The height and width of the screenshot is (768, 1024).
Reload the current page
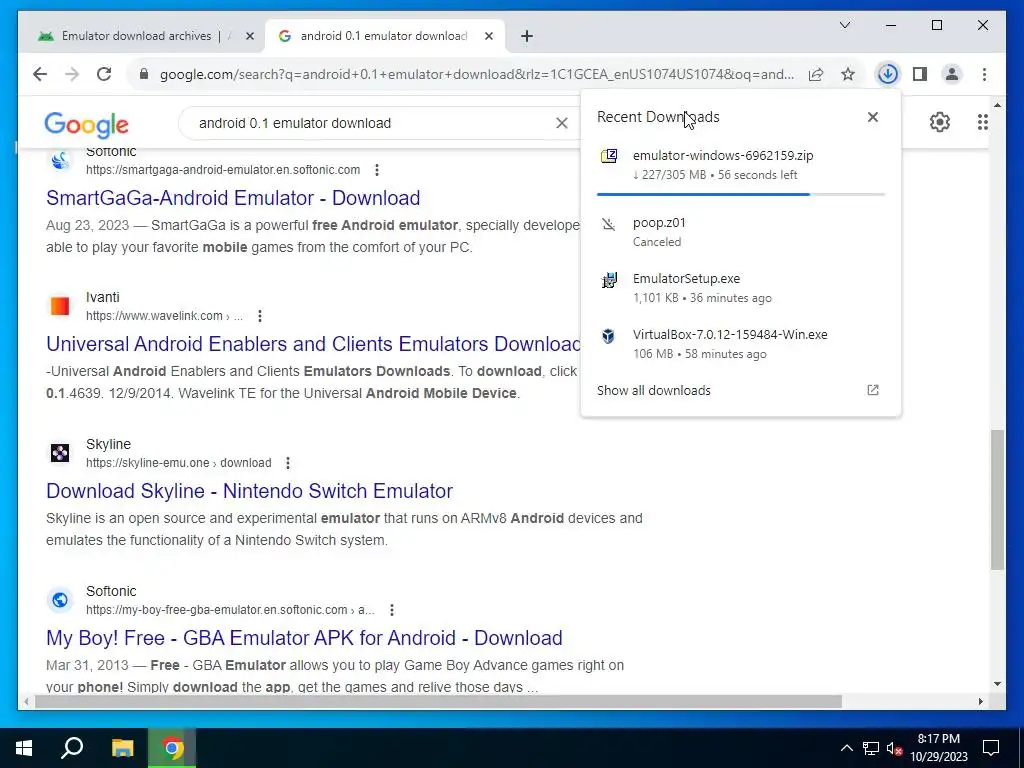point(104,74)
